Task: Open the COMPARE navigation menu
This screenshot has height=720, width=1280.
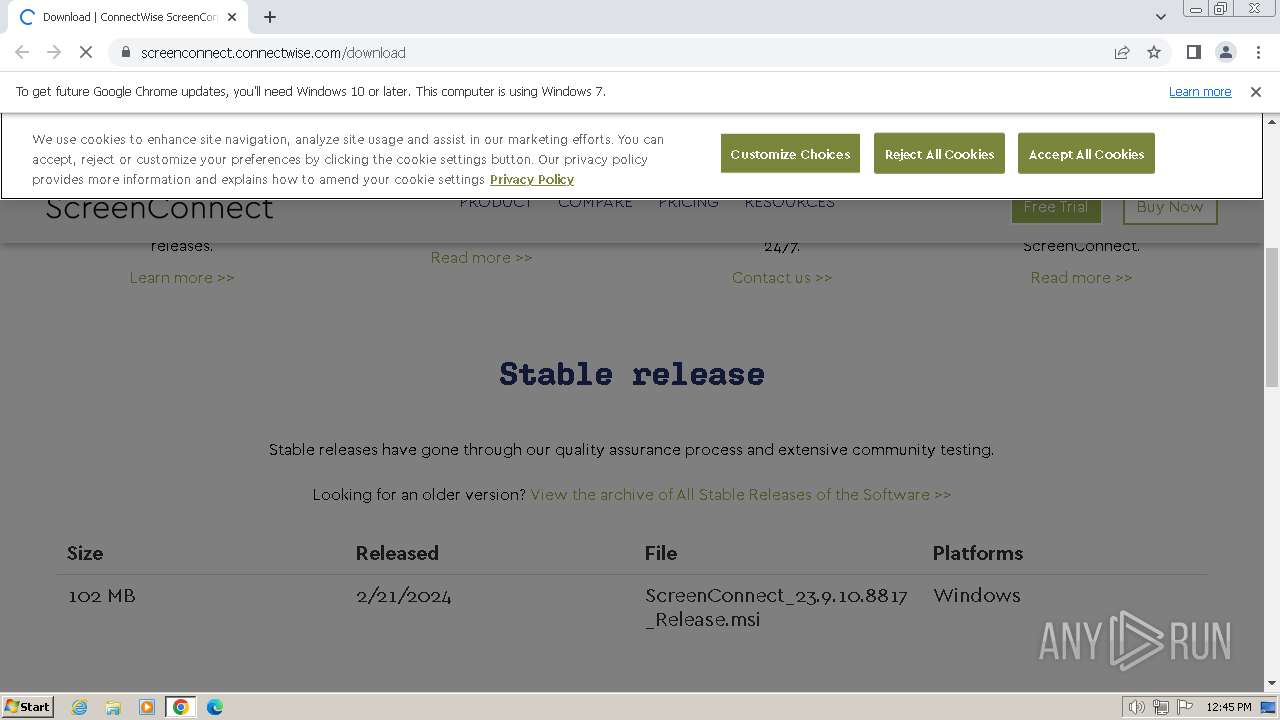Action: point(595,204)
